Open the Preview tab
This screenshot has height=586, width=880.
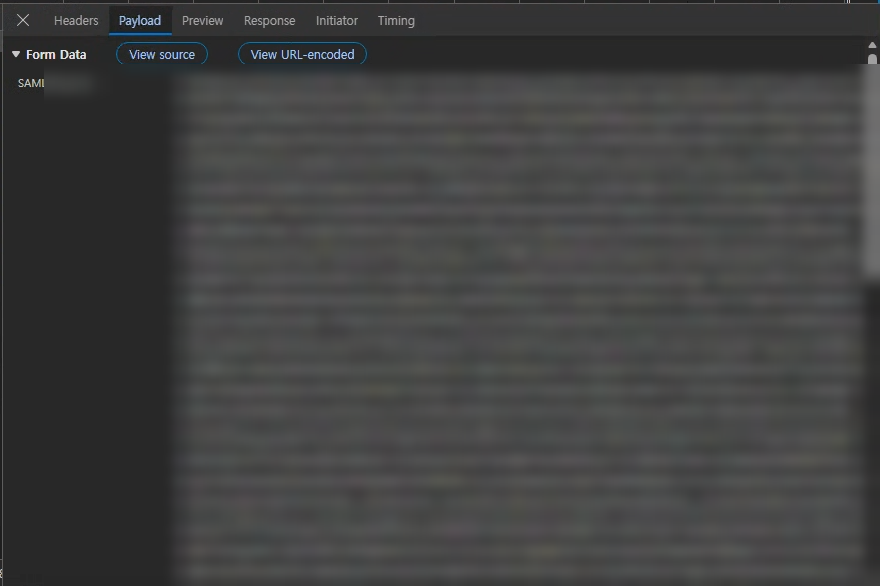click(203, 21)
